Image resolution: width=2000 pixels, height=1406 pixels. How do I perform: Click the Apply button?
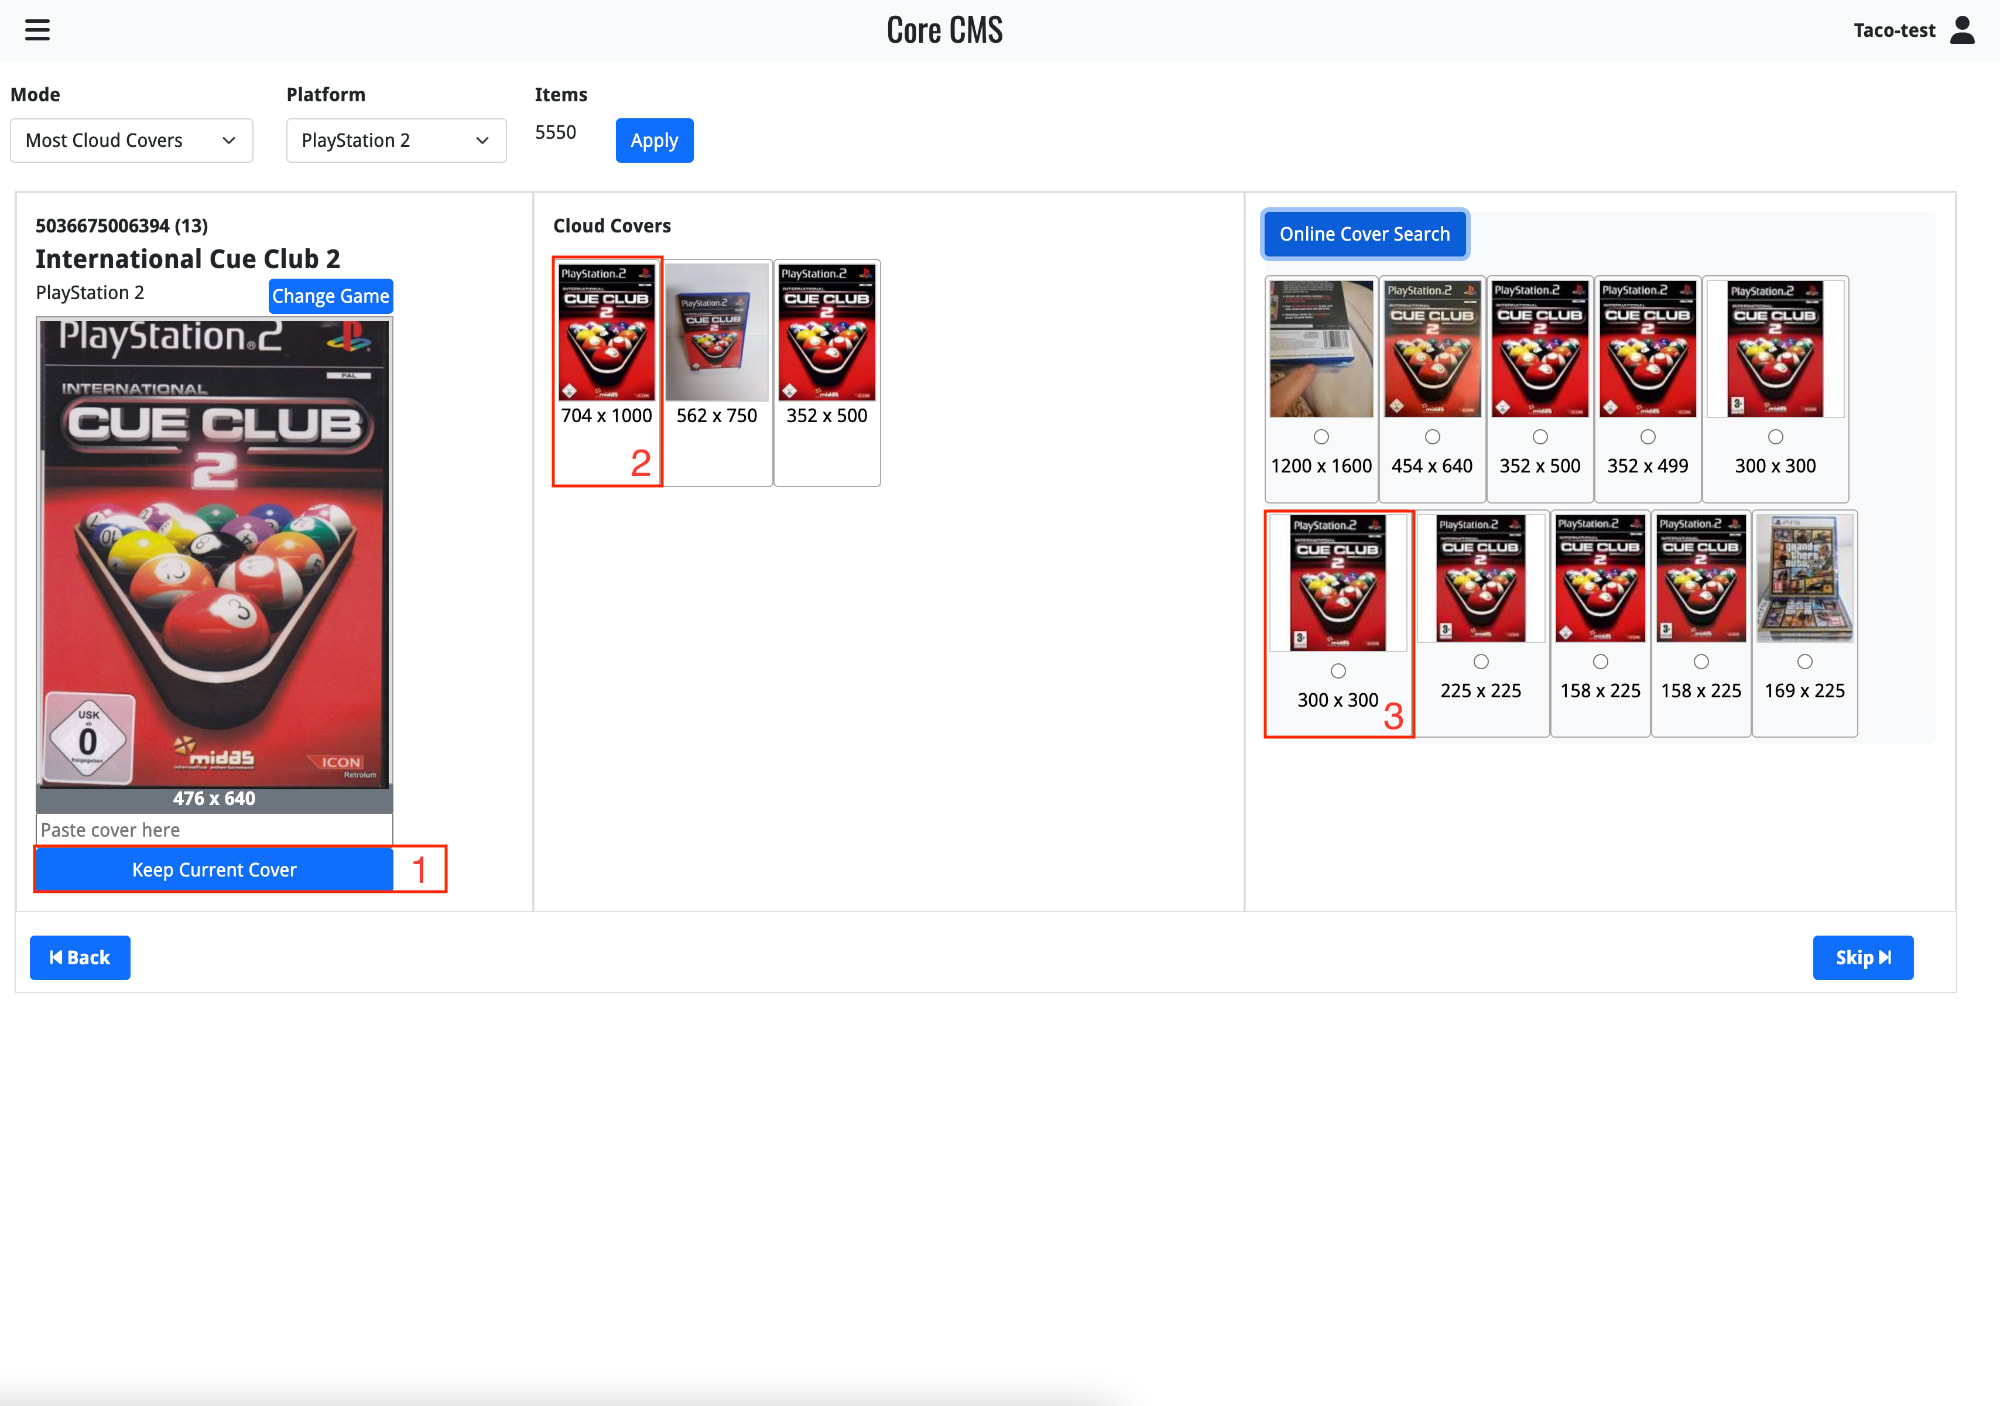[x=654, y=140]
